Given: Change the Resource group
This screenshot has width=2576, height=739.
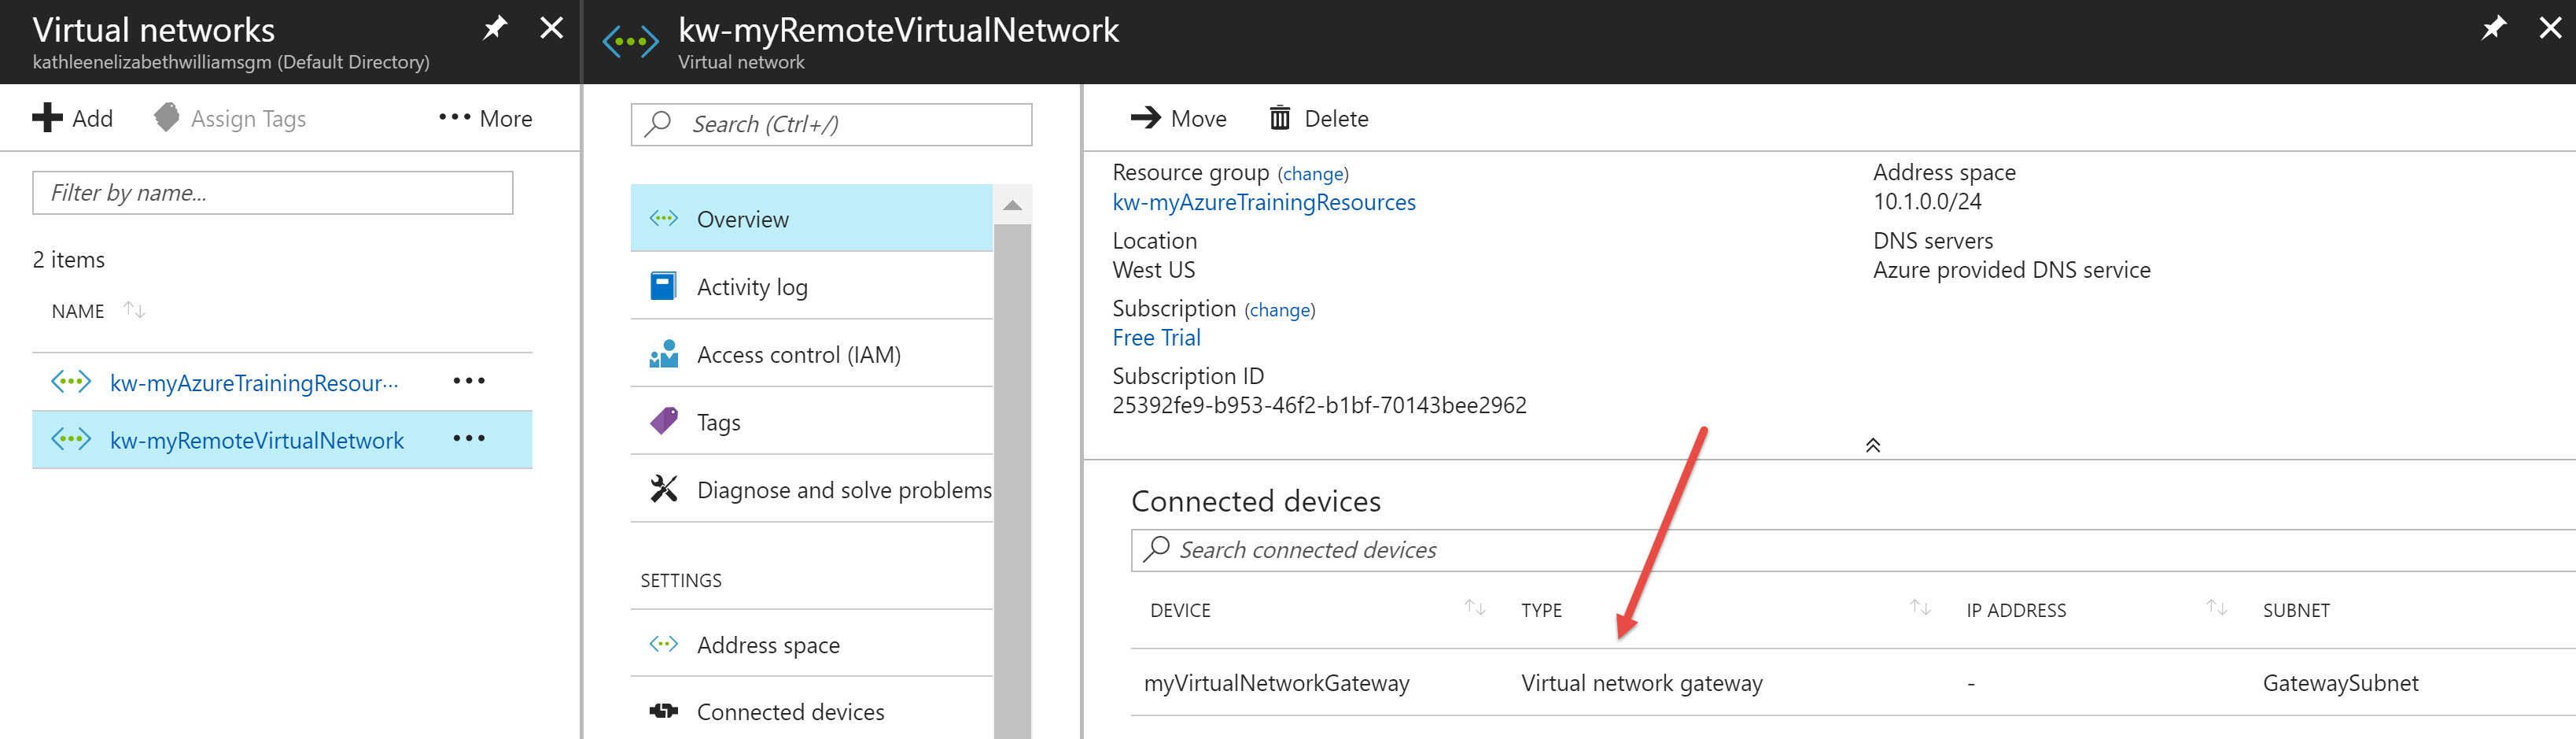Looking at the screenshot, I should tap(1313, 174).
